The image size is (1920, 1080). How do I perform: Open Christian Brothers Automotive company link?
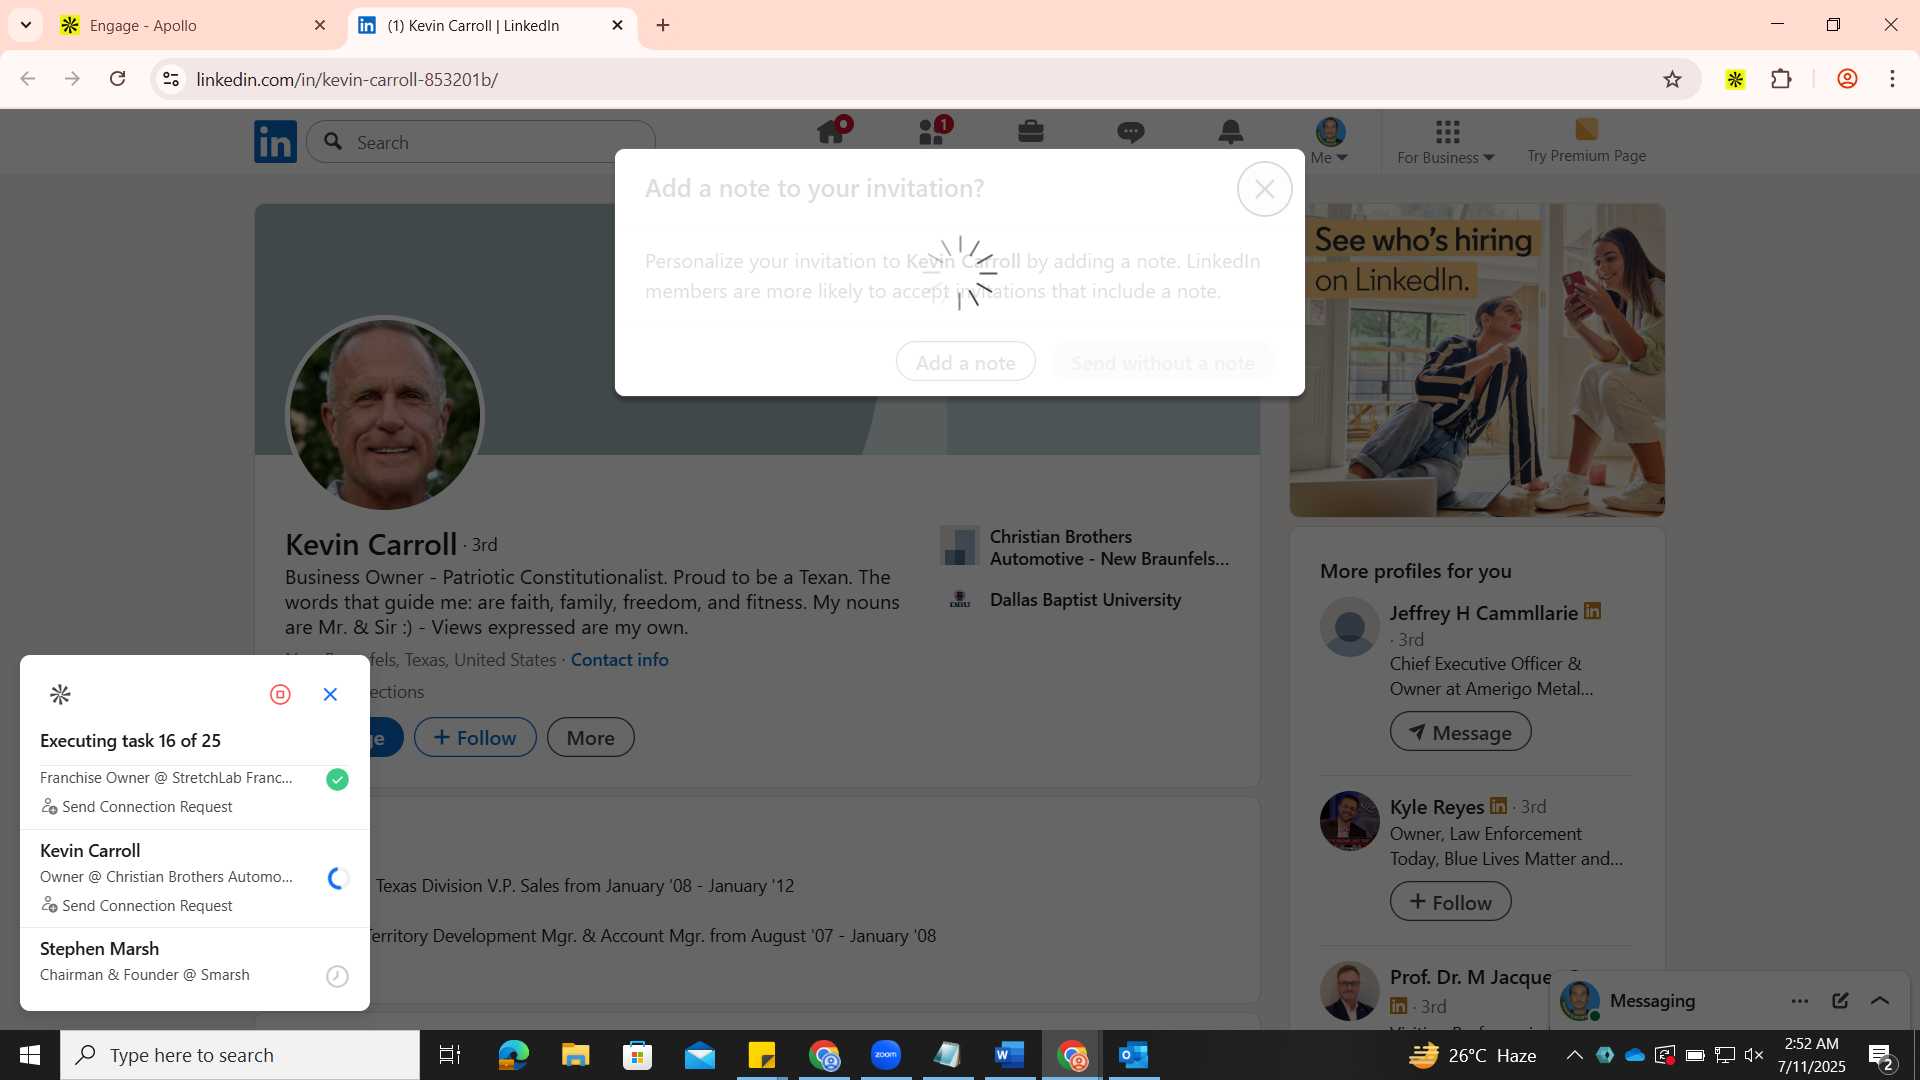click(1086, 548)
